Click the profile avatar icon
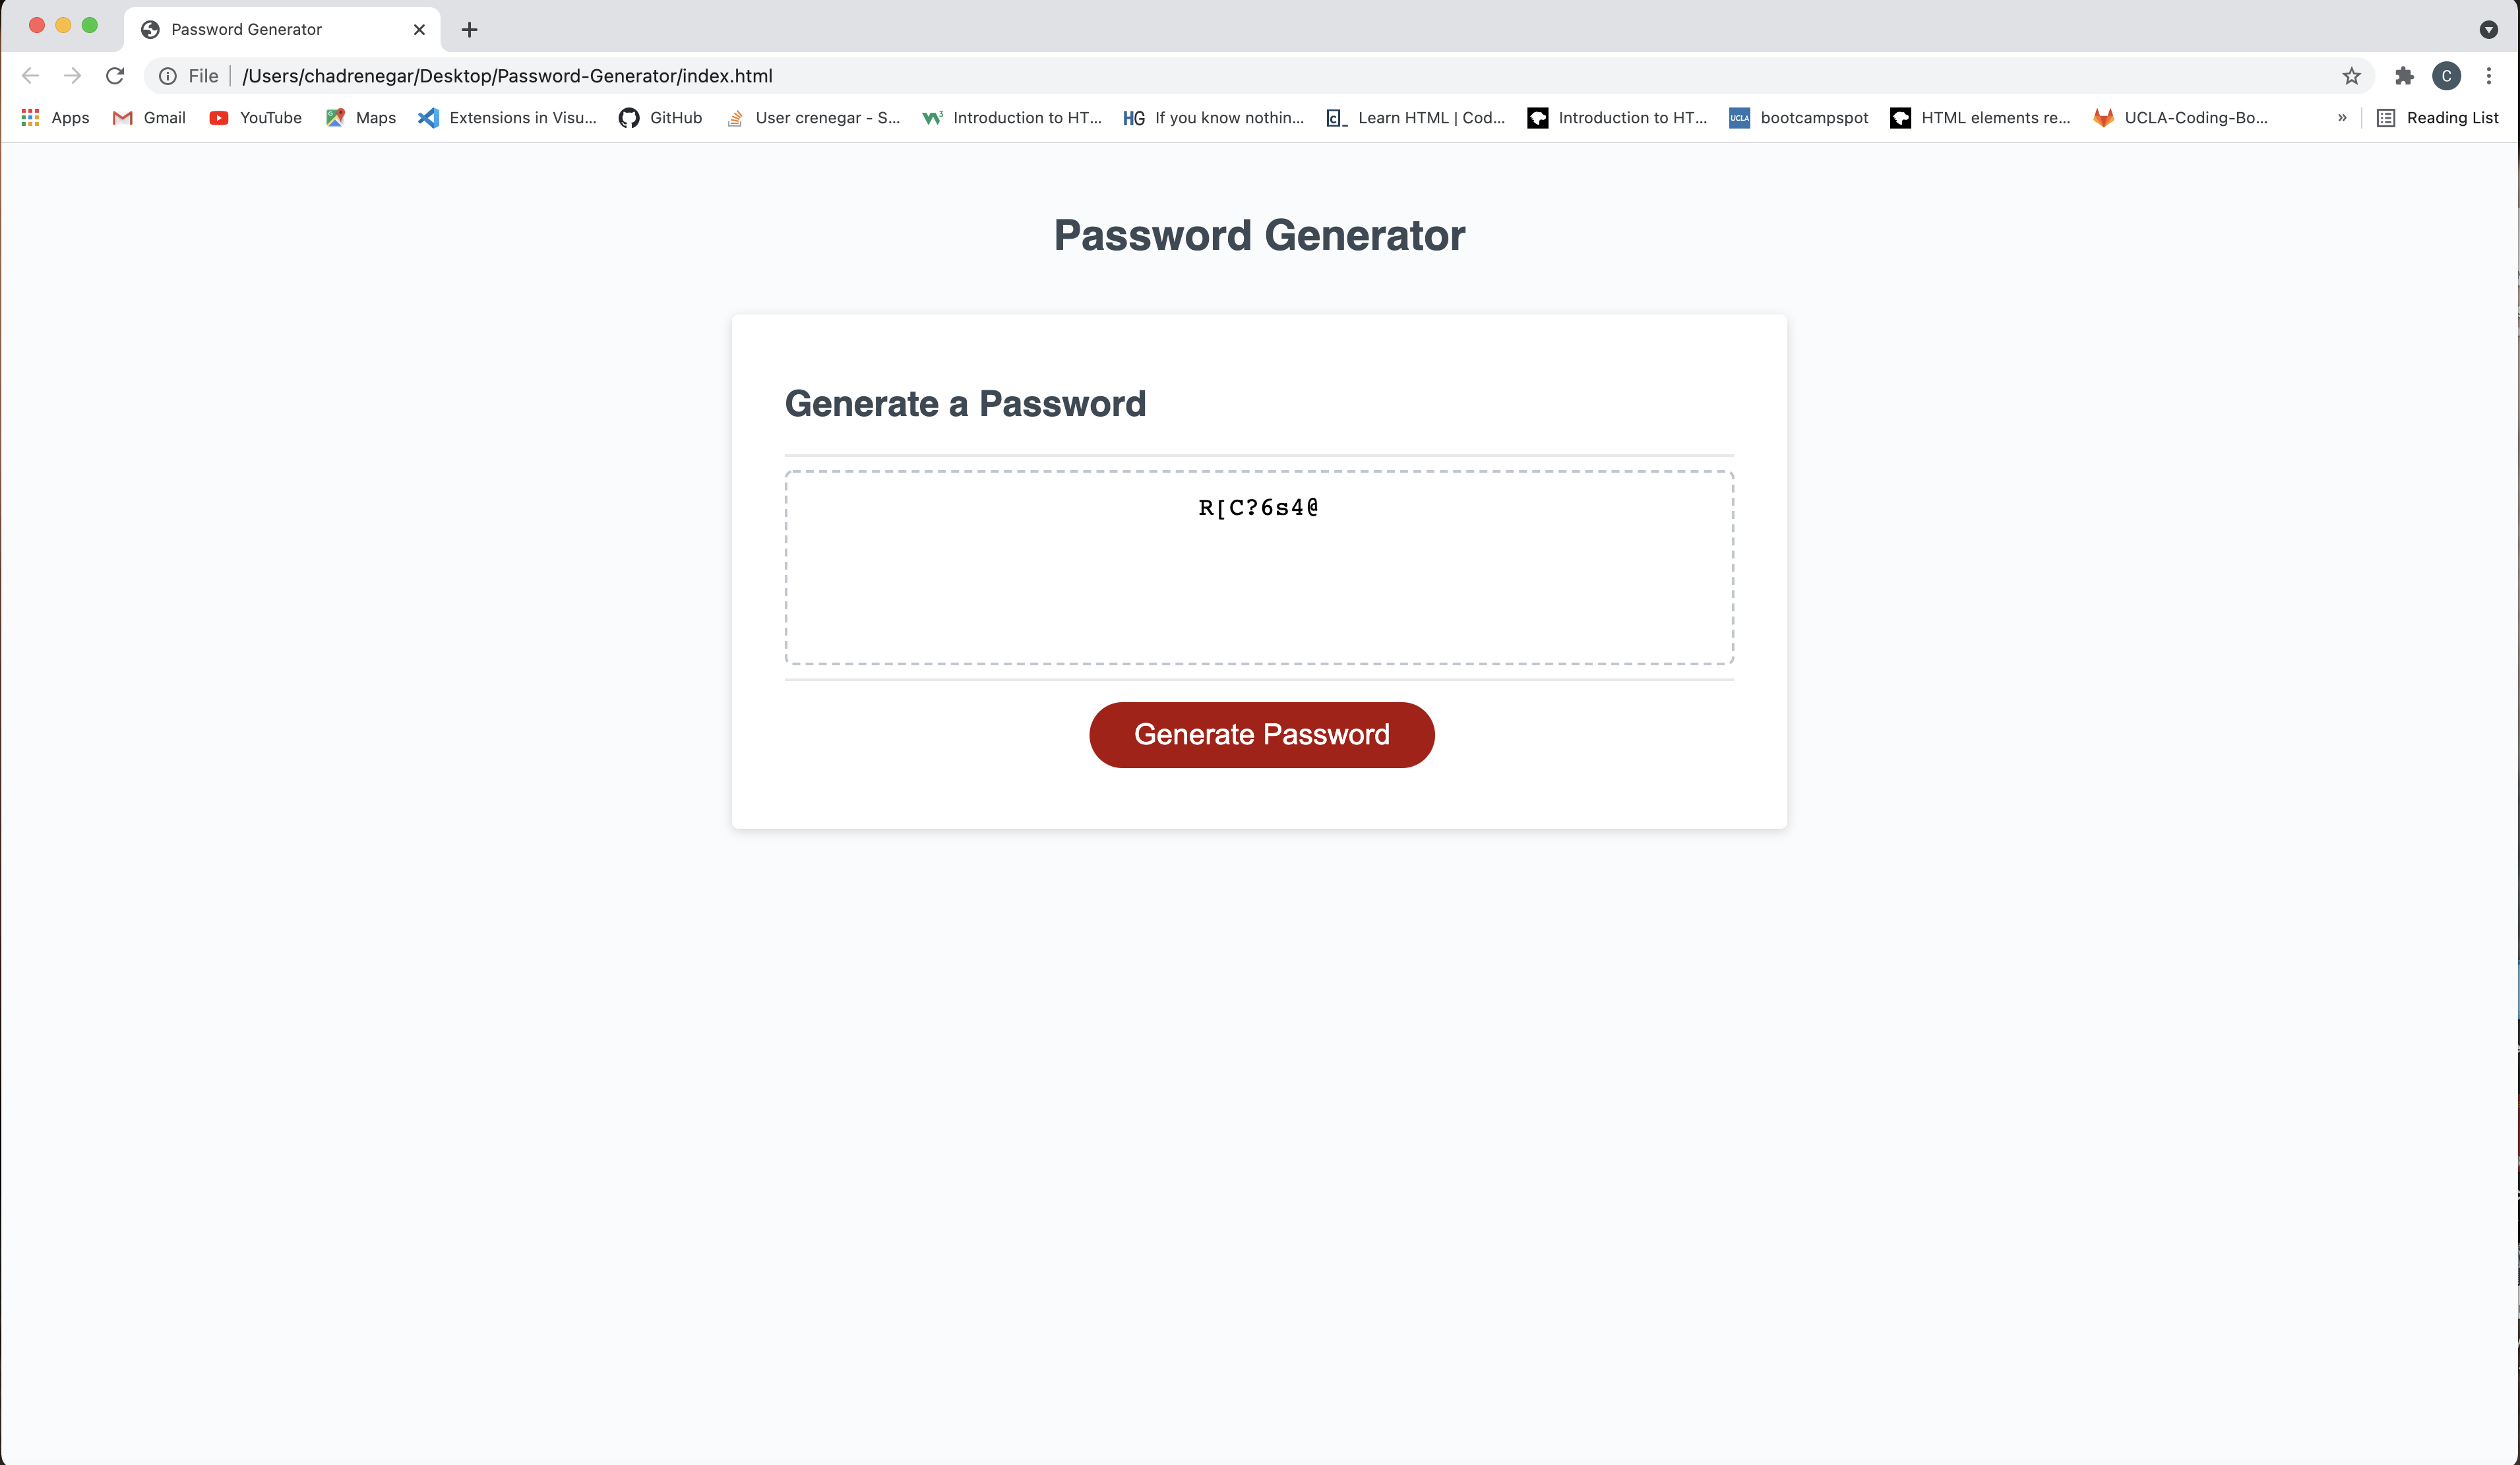Viewport: 2520px width, 1465px height. 2447,75
